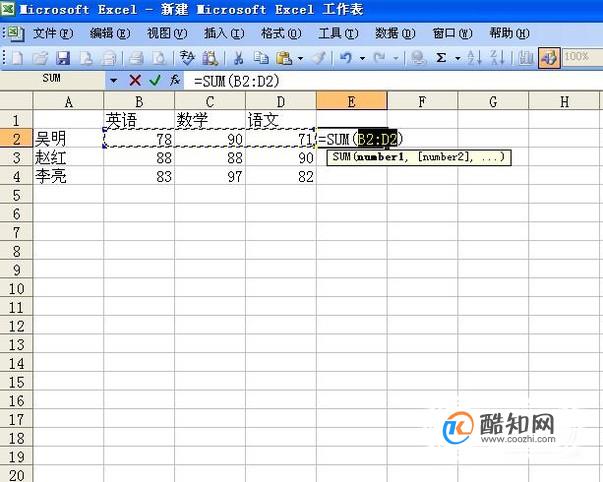Click column C header
Image resolution: width=603 pixels, height=482 pixels.
click(210, 102)
